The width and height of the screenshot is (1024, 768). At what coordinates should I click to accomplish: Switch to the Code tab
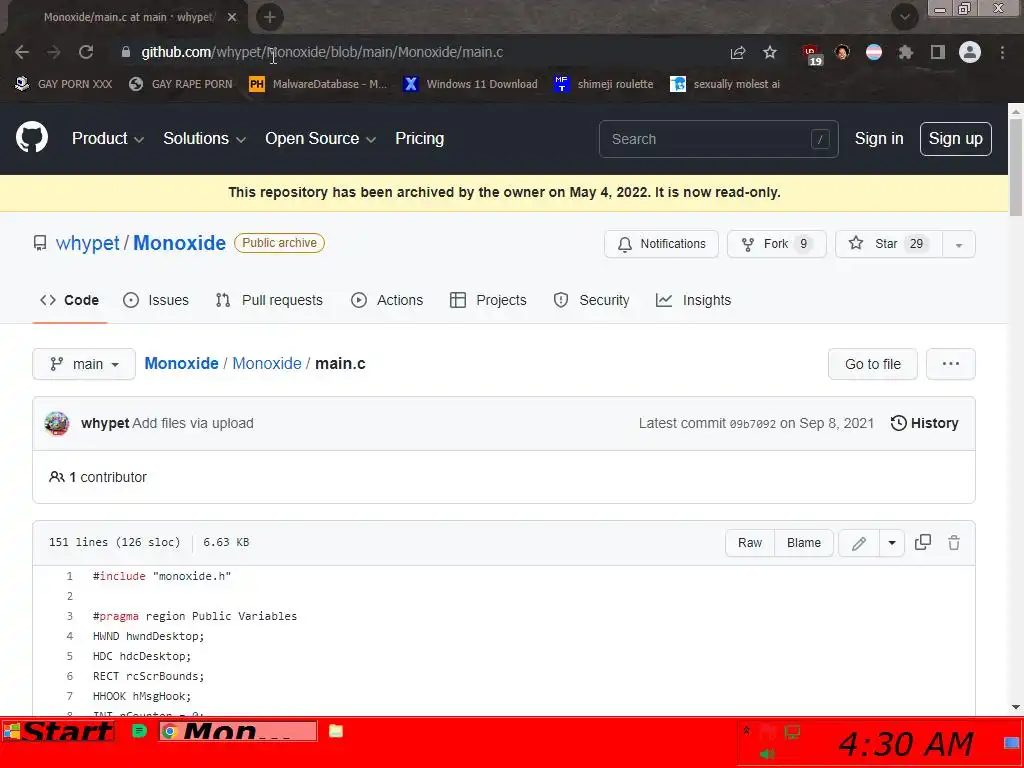coord(69,300)
